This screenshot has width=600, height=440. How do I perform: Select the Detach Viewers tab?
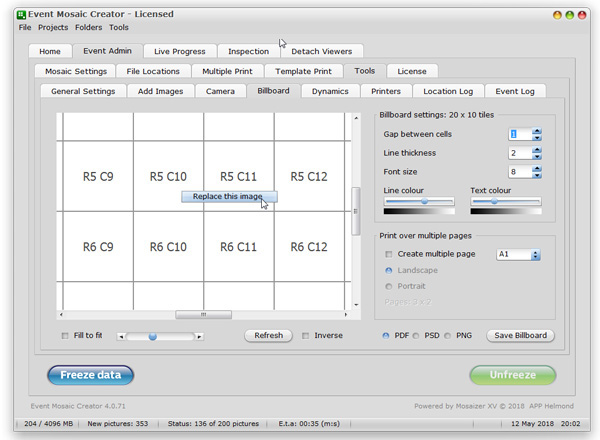[x=321, y=51]
